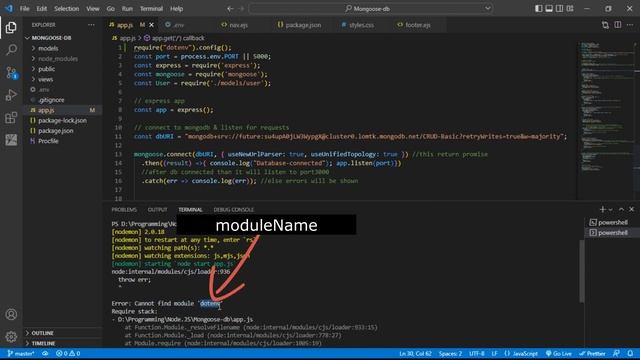Image resolution: width=640 pixels, height=360 pixels.
Task: Open the Help menu
Action: (176, 9)
